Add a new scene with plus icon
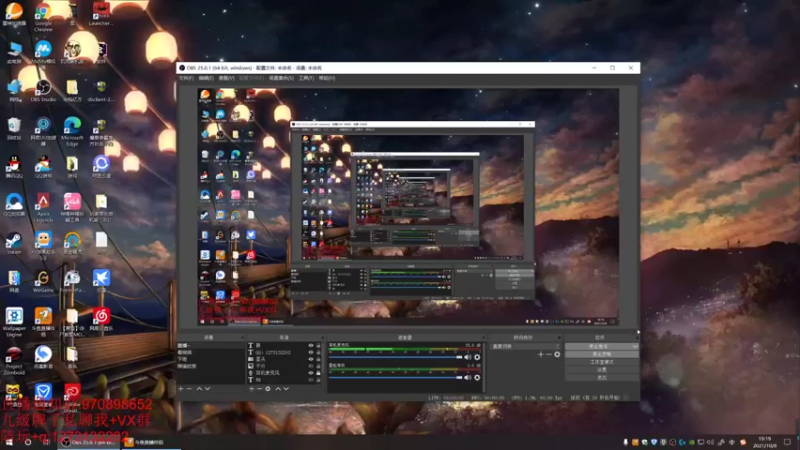 click(x=181, y=389)
